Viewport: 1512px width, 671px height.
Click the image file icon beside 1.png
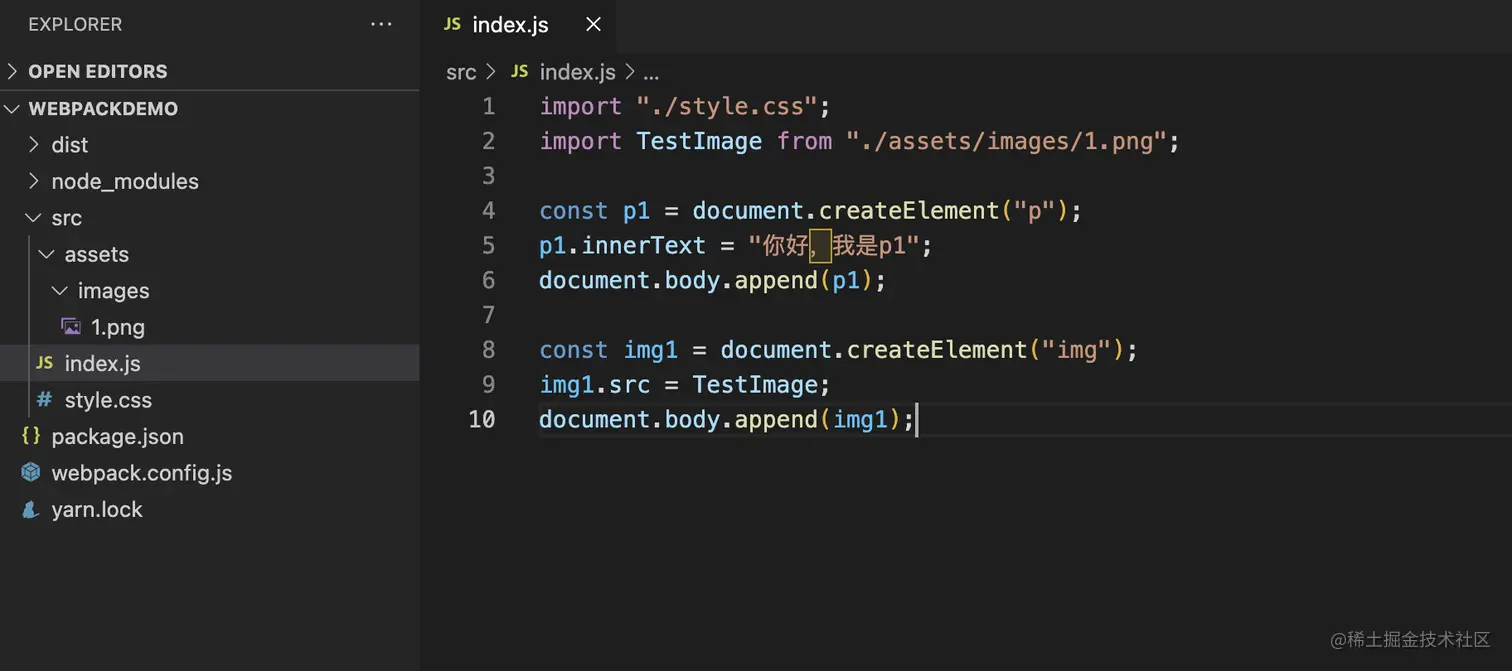[x=71, y=326]
